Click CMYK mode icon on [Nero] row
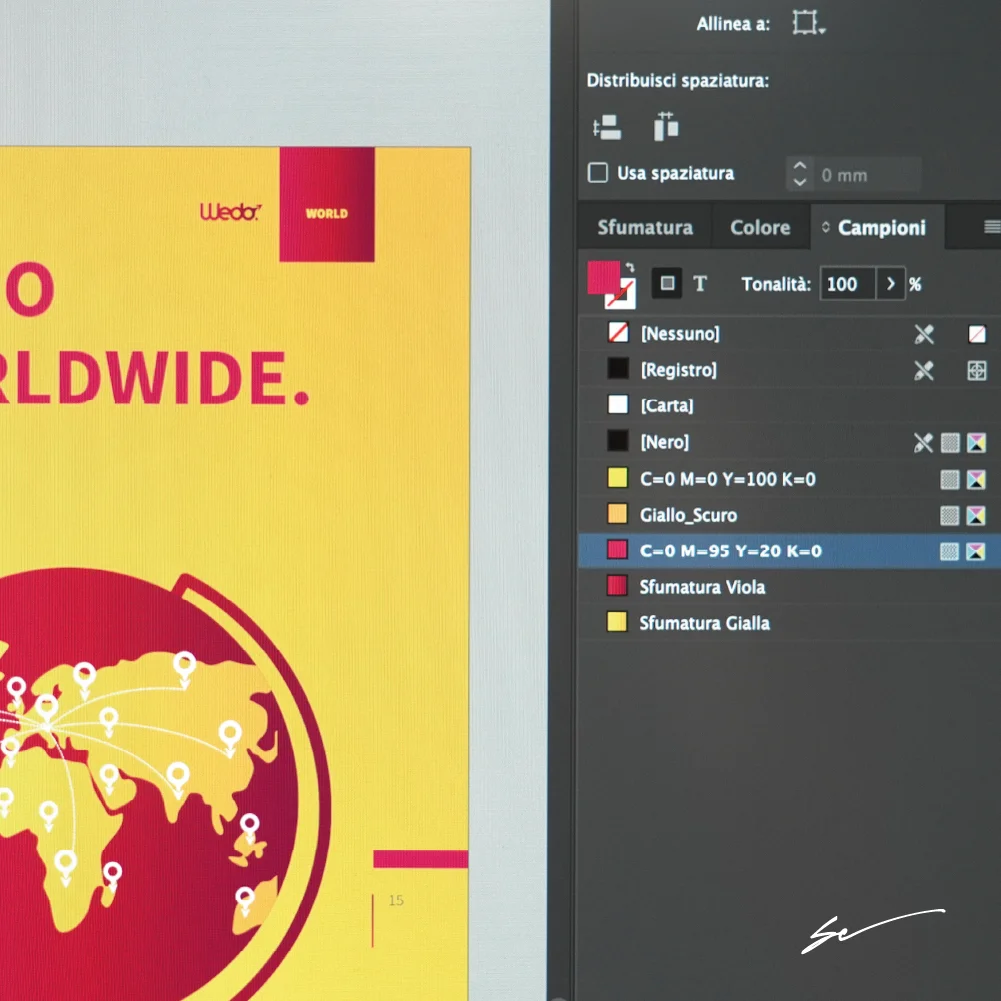Viewport: 1001px width, 1001px height. (976, 442)
